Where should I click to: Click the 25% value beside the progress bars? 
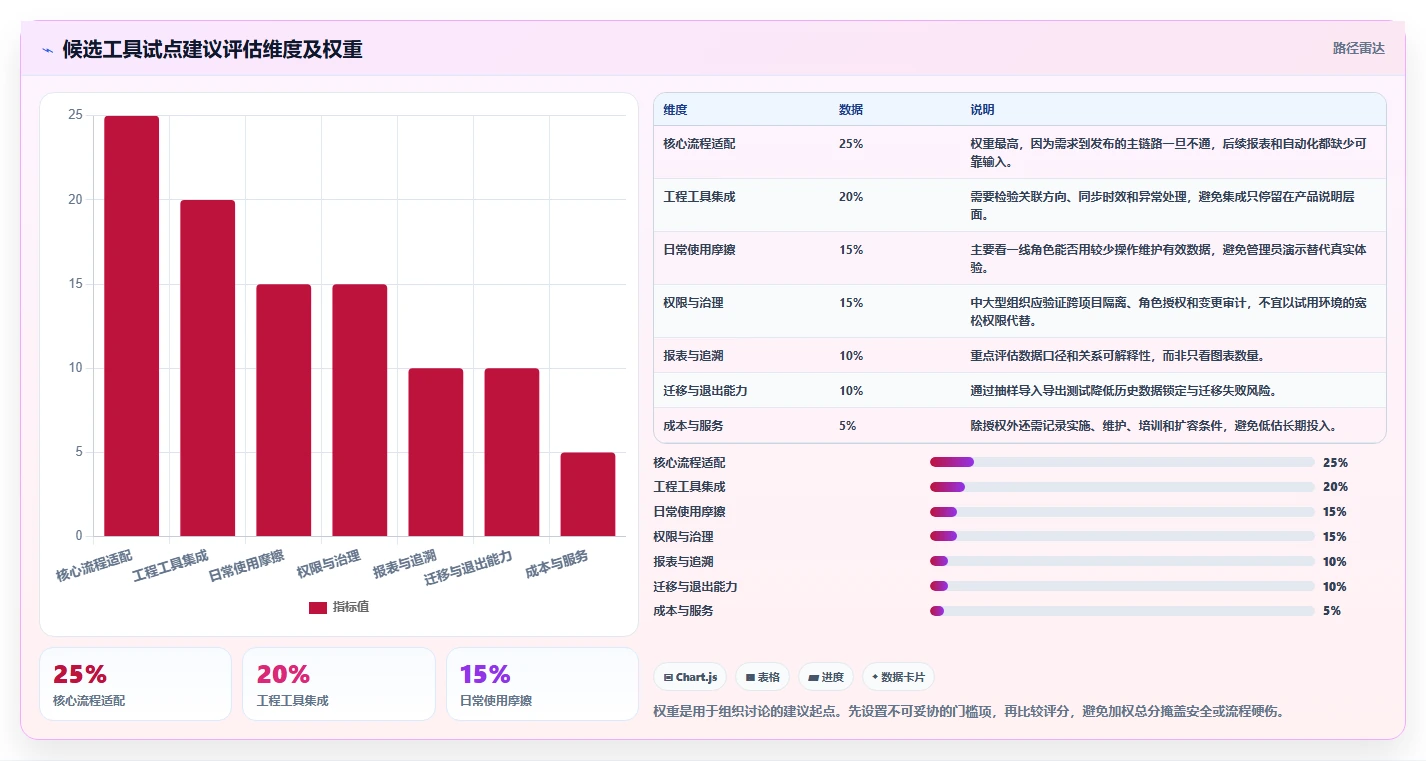pos(1335,463)
